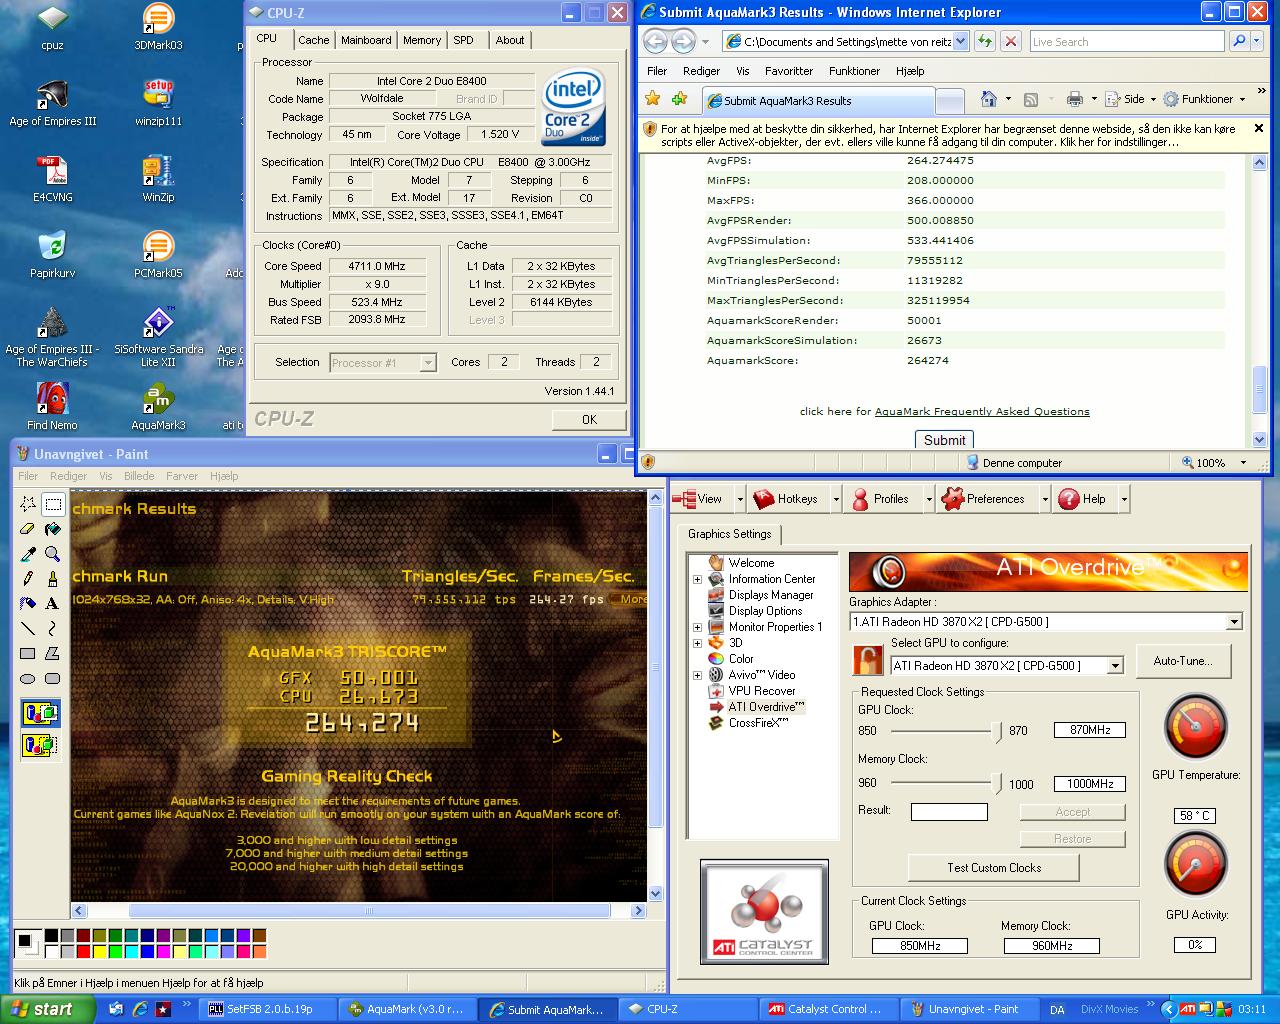Select the Pick Color eyedropper tool
The image size is (1280, 1024).
click(28, 554)
